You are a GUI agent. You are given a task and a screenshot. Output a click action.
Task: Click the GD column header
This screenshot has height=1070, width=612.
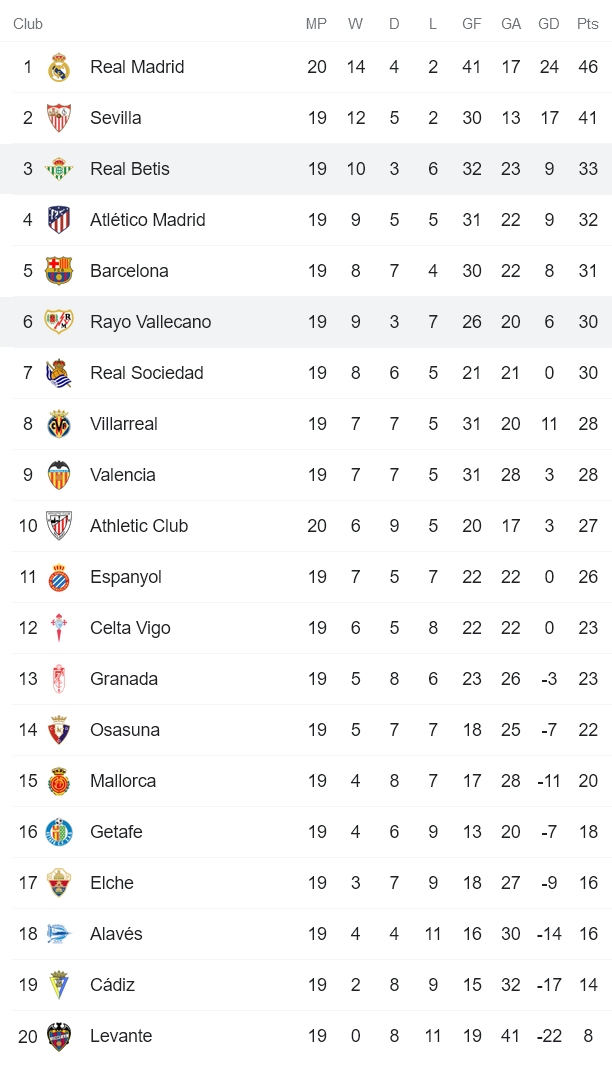[x=549, y=24]
